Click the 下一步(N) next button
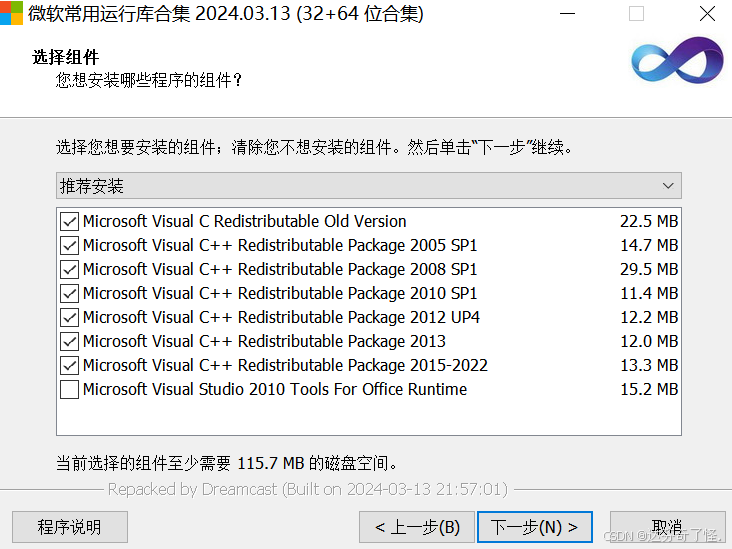732x549 pixels. (535, 527)
